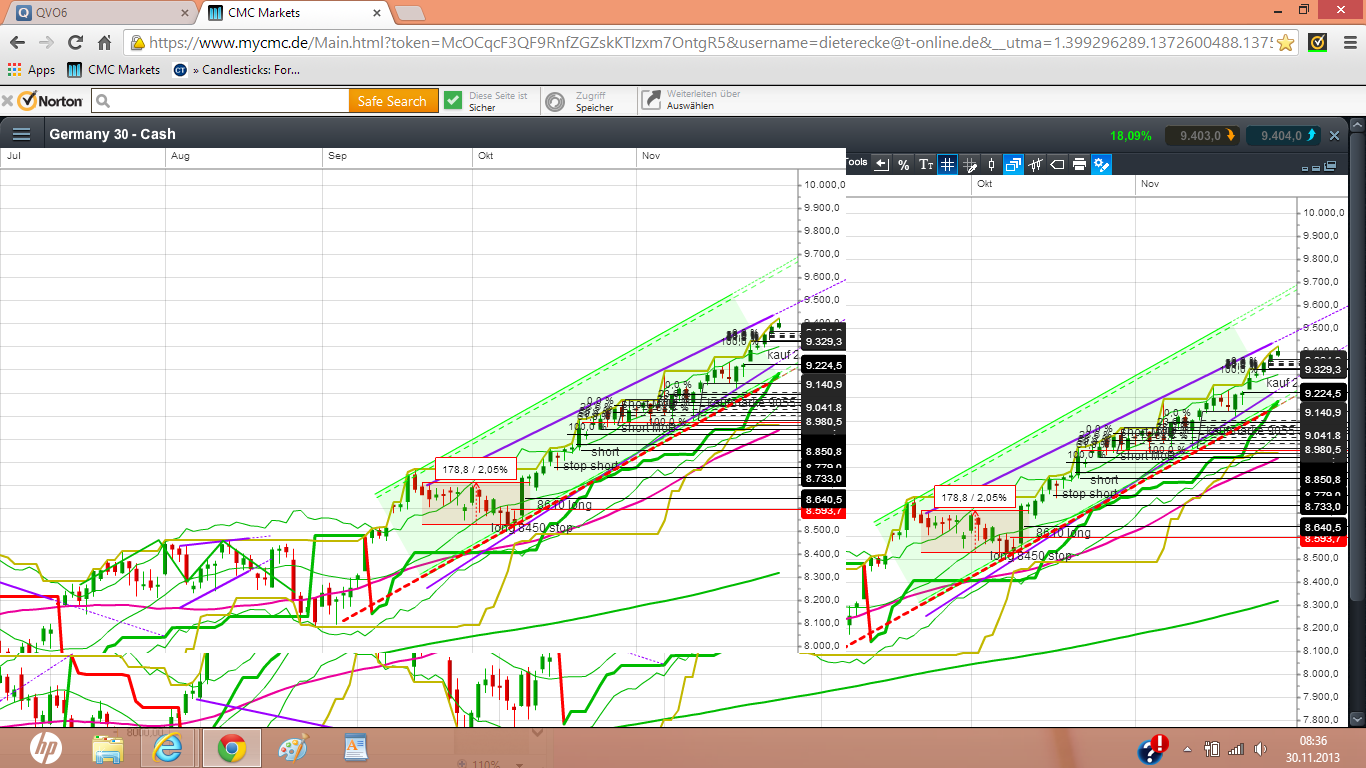Open the Germany 30 Cash hamburger menu
The image size is (1366, 768).
[21, 134]
